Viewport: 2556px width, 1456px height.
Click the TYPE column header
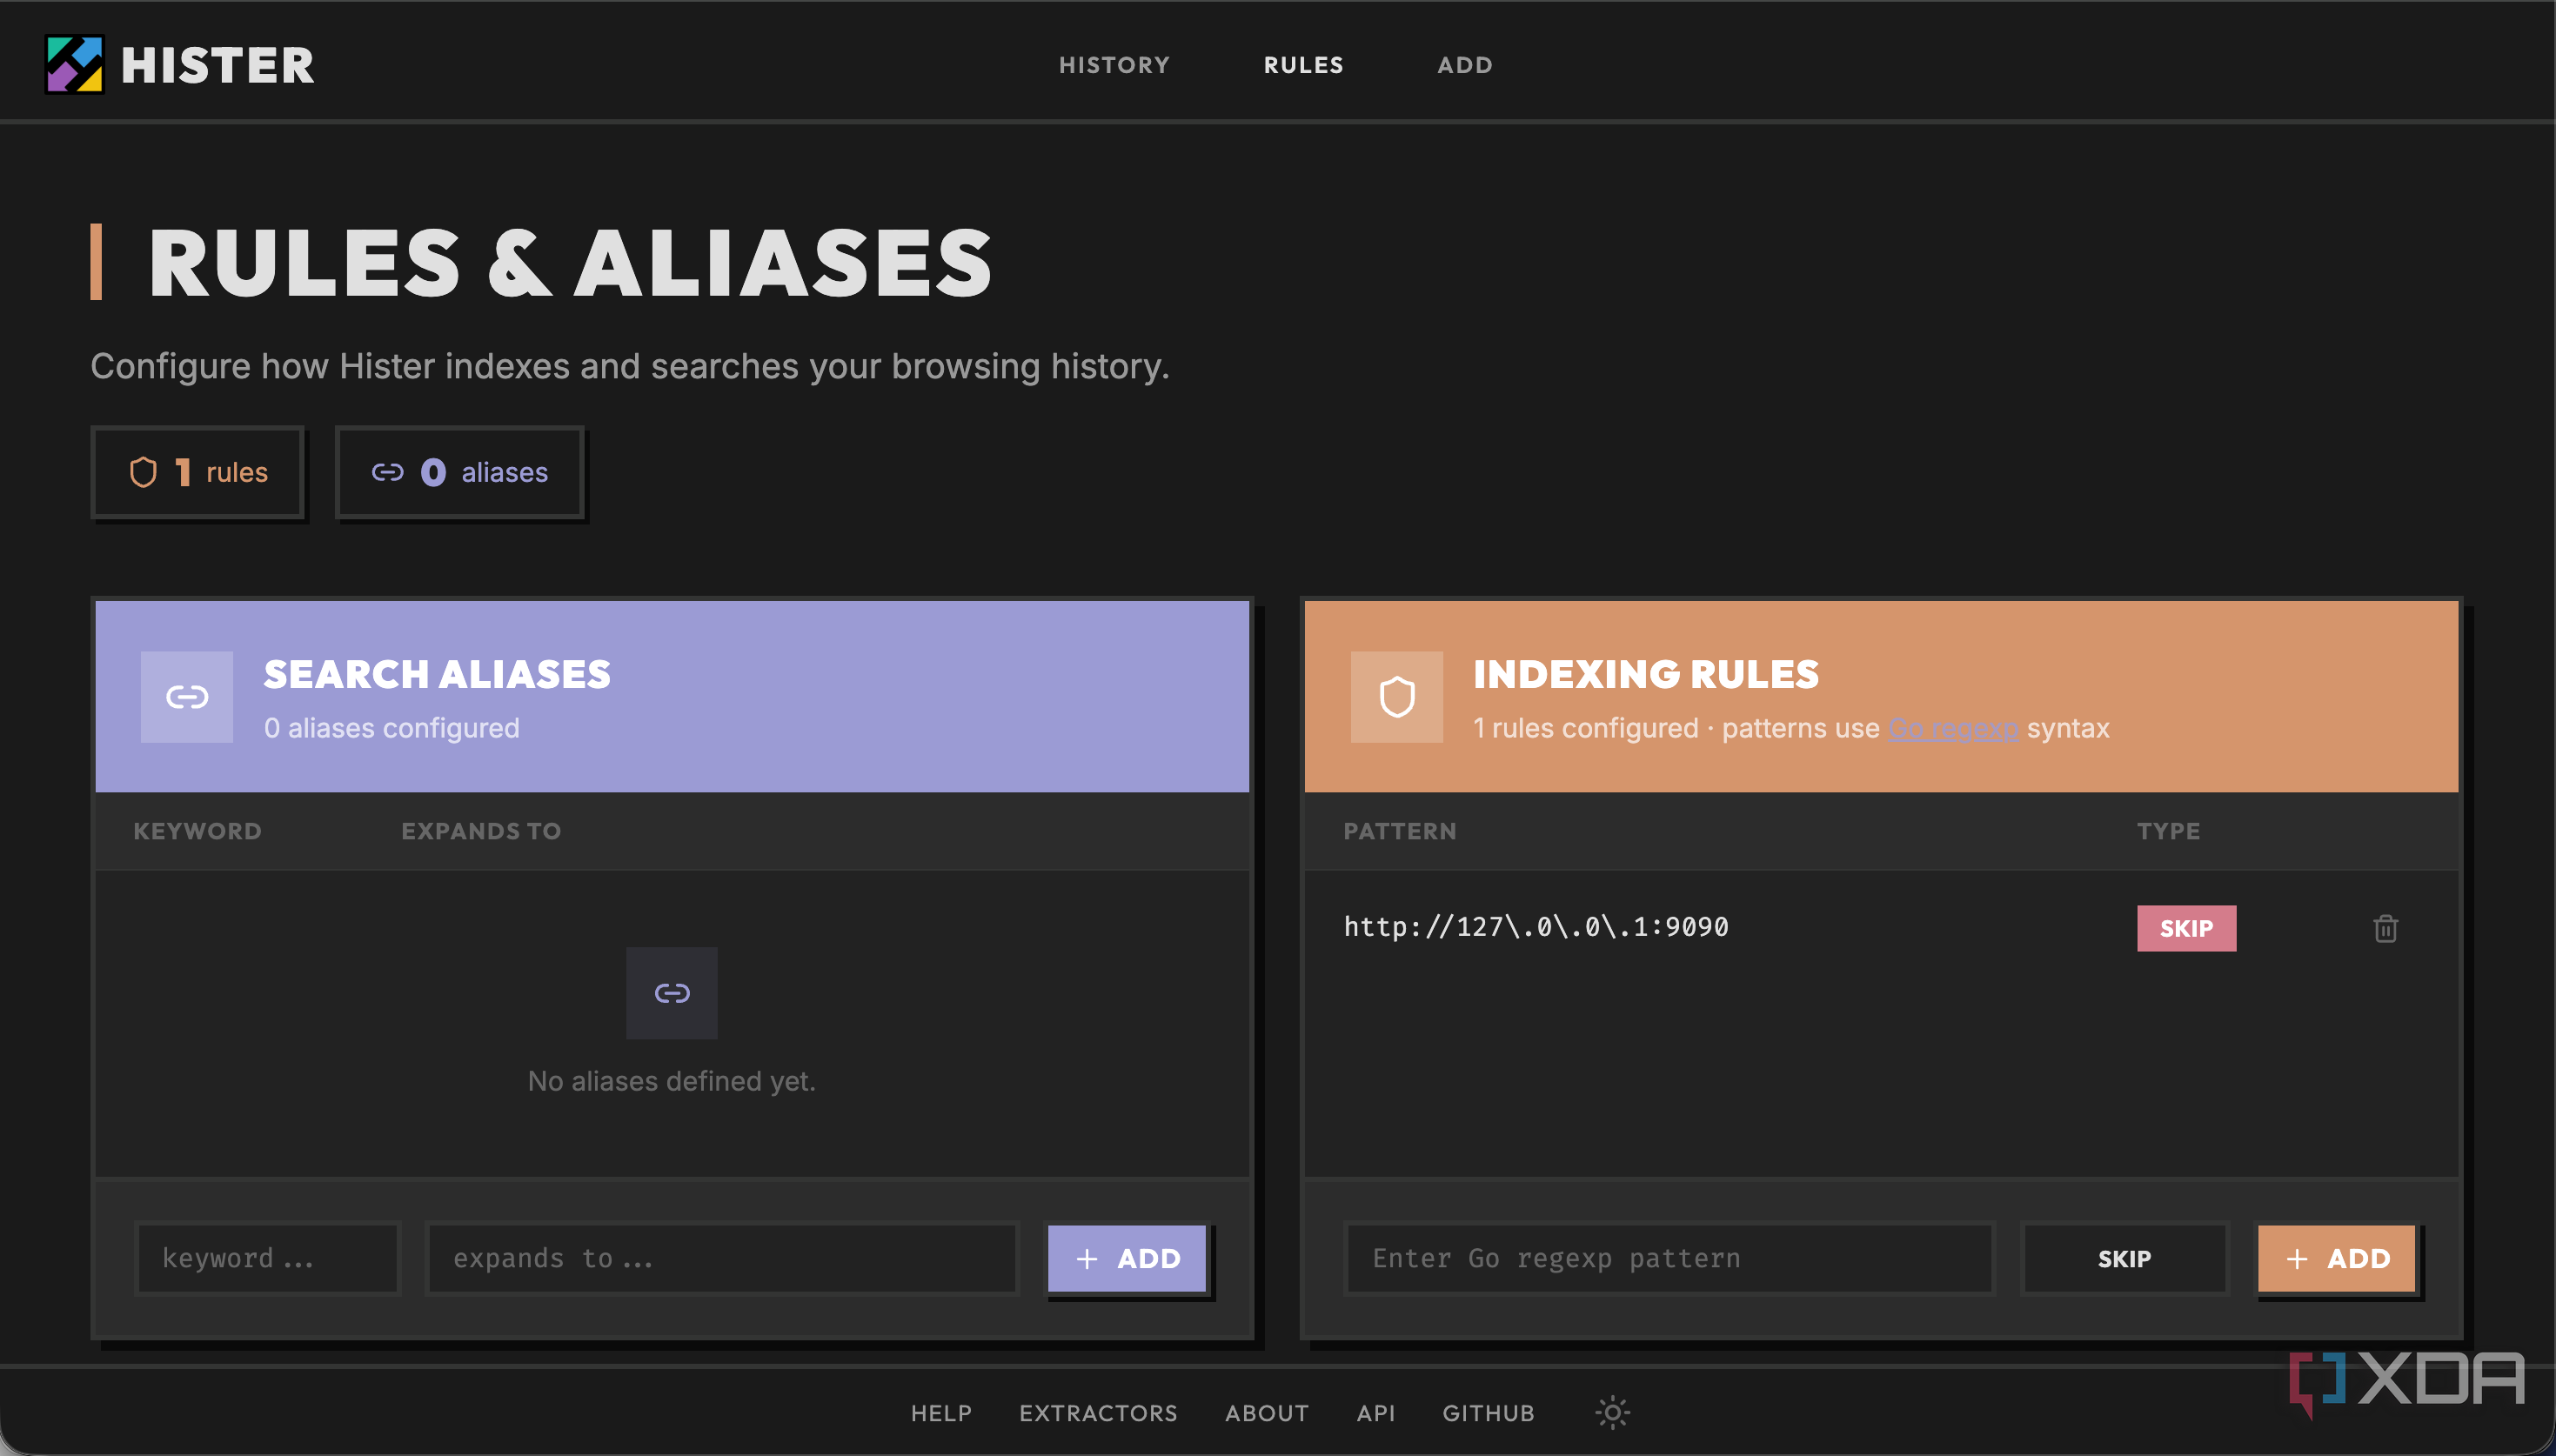2168,831
